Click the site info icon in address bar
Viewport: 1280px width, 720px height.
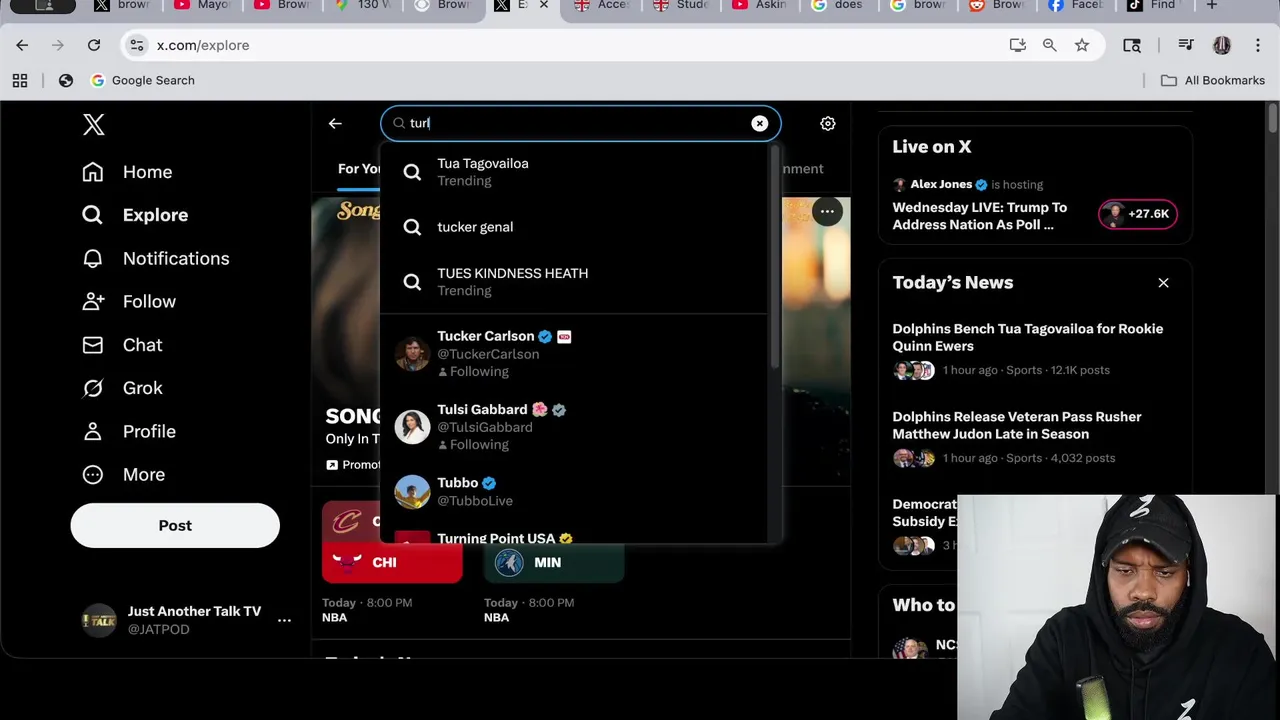click(x=137, y=45)
